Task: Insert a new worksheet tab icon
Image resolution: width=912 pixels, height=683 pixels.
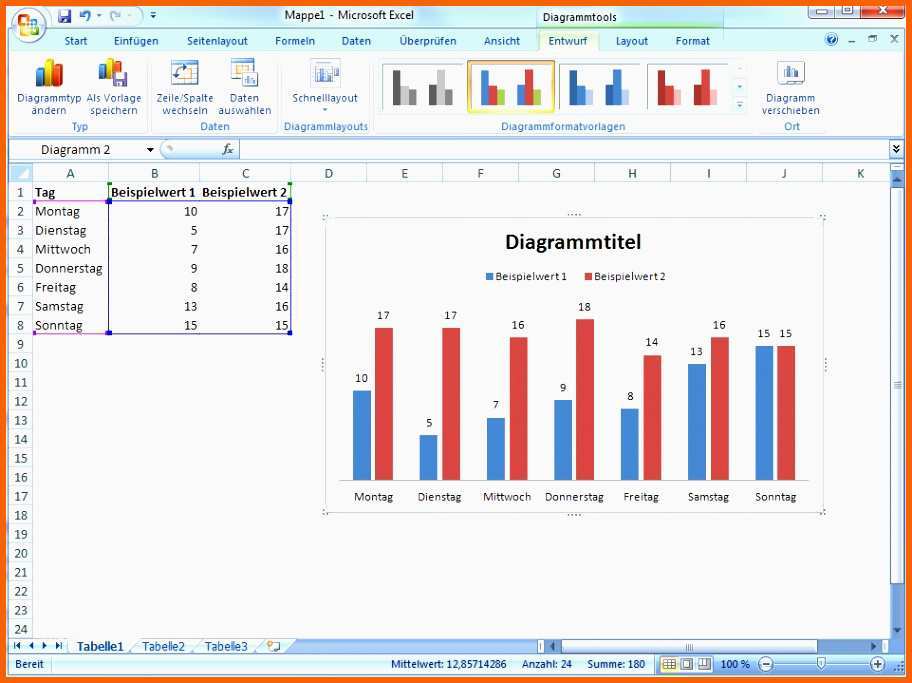Action: pyautogui.click(x=273, y=647)
